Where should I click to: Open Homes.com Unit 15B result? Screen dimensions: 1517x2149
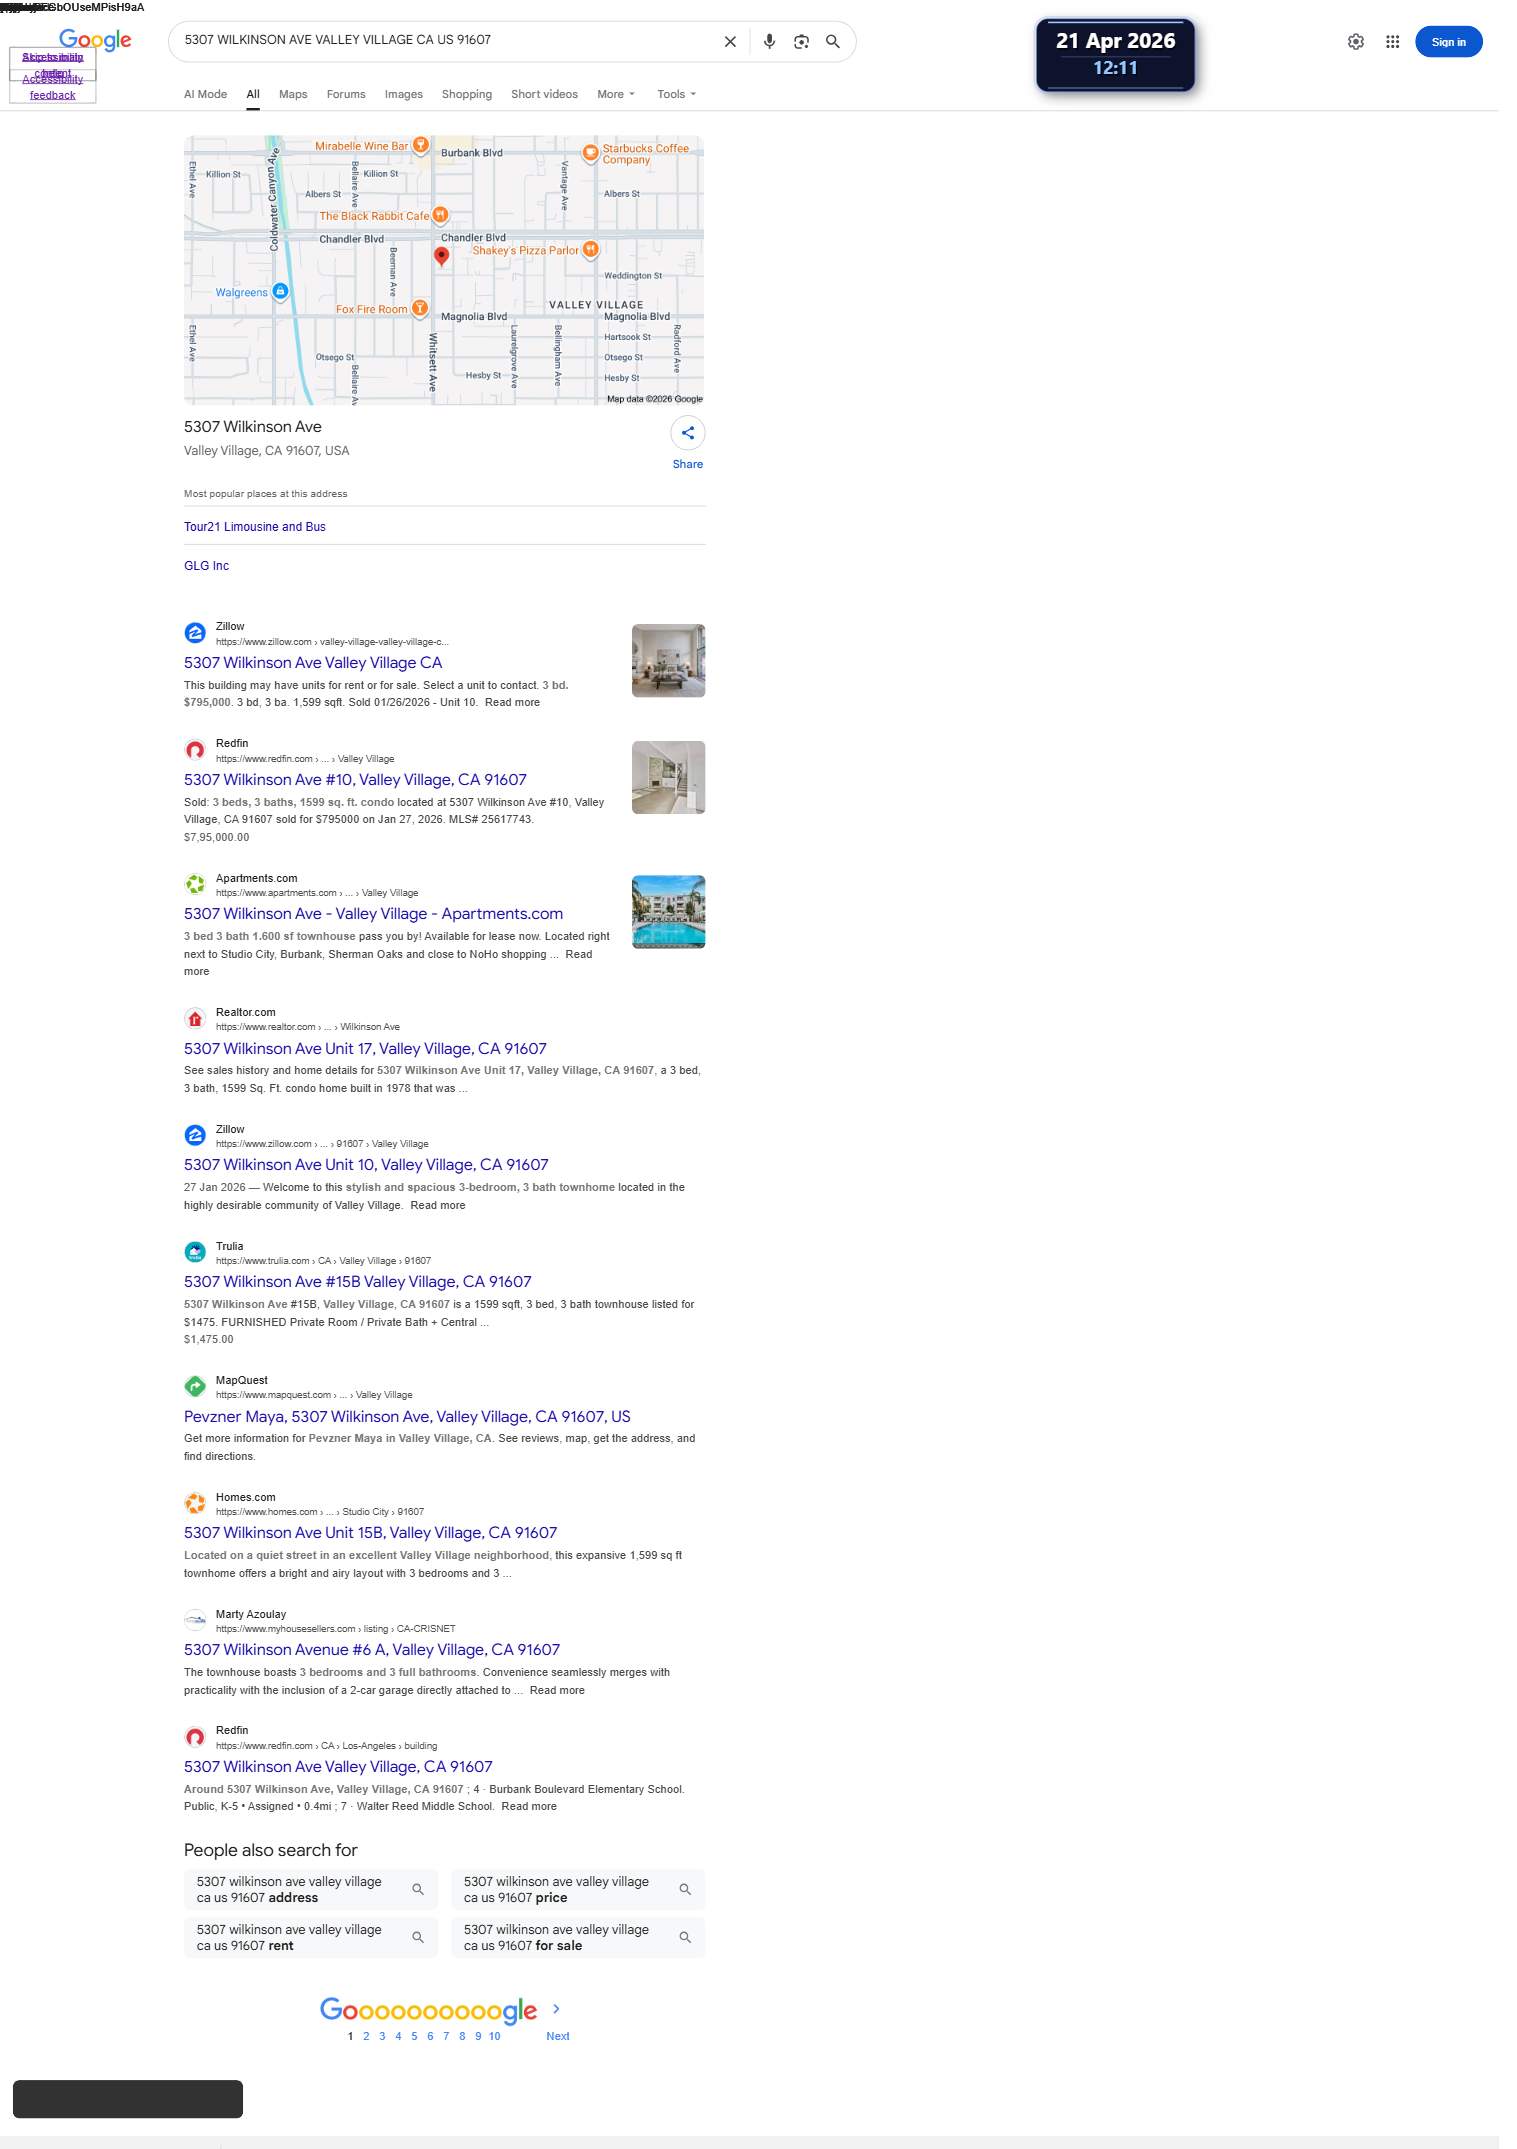click(371, 1533)
